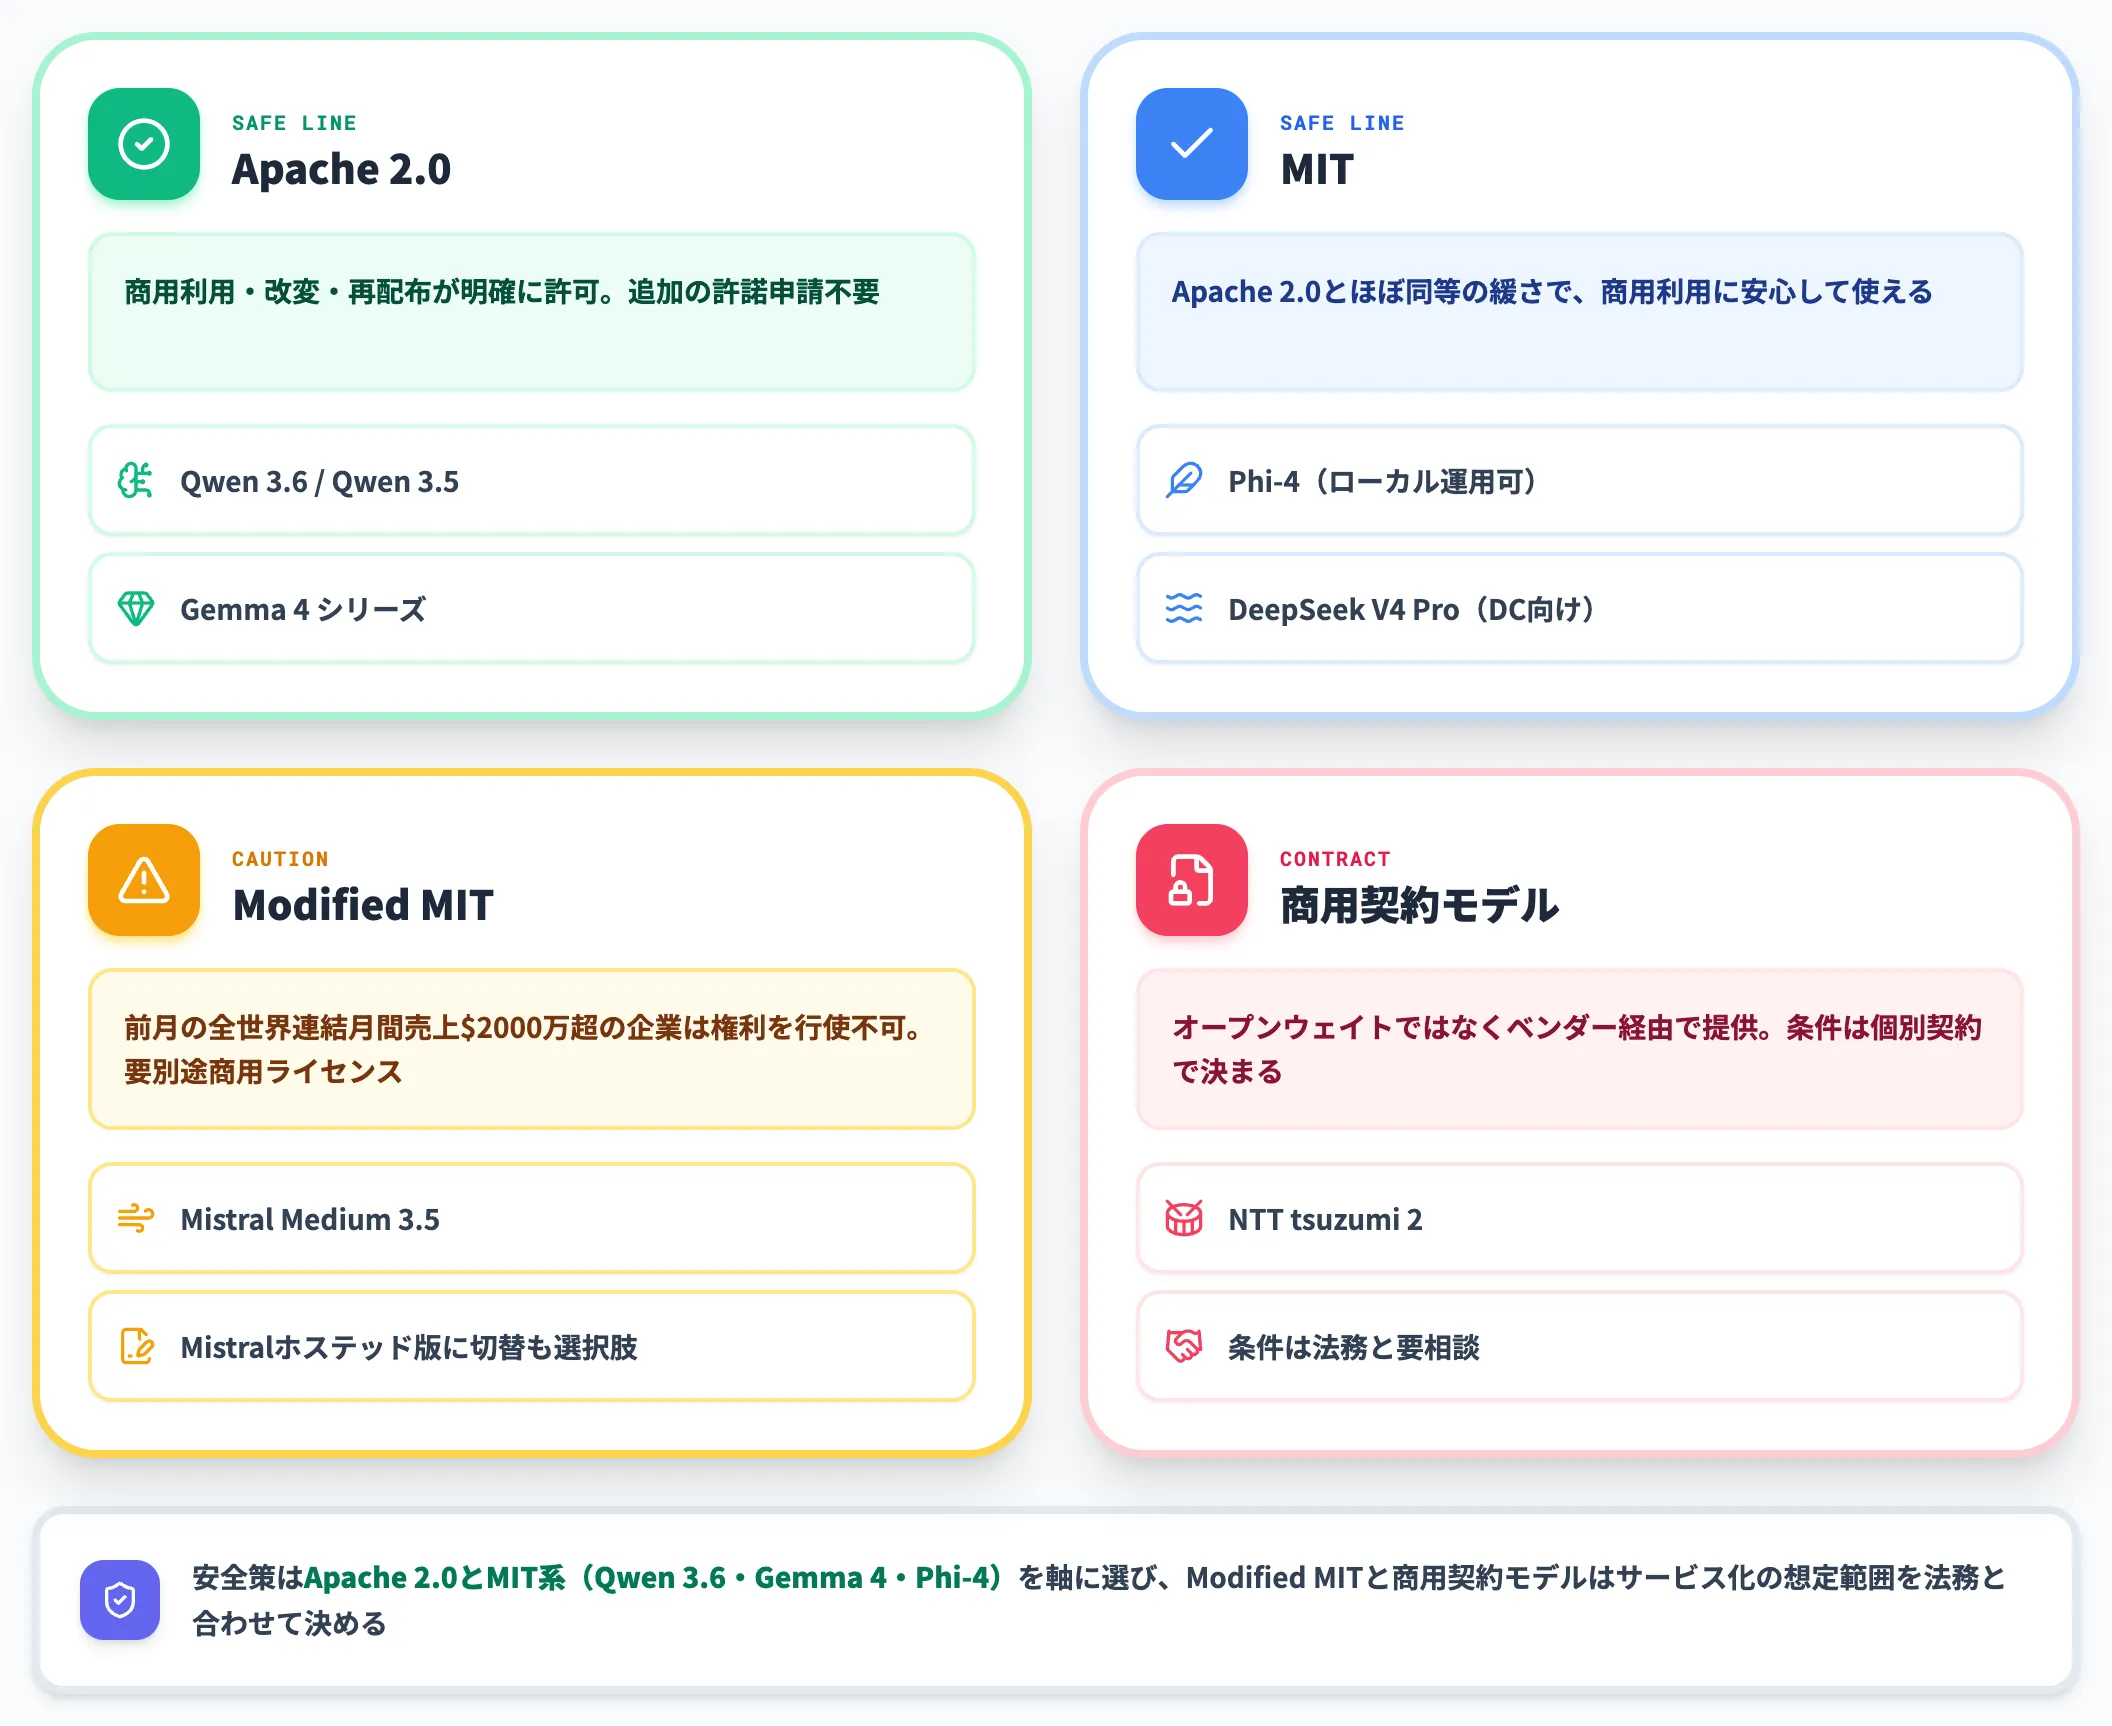The height and width of the screenshot is (1726, 2112).
Task: Click the SAFE LINE label above MIT
Action: pyautogui.click(x=1342, y=123)
